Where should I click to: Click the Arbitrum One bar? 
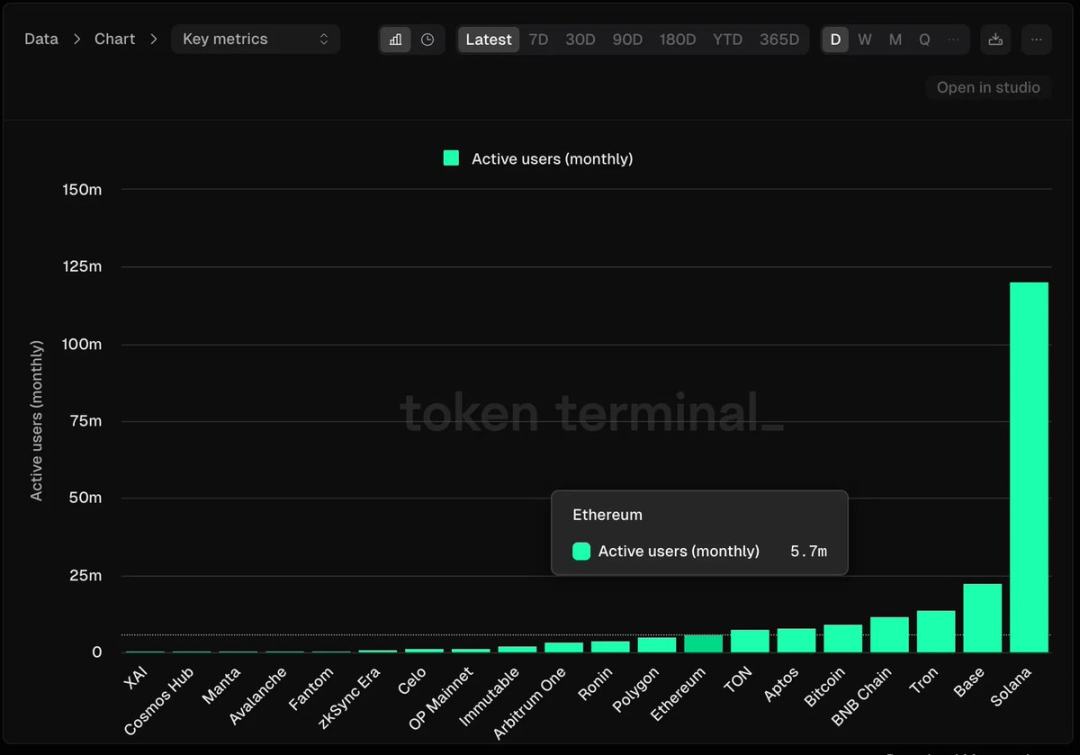tap(564, 648)
